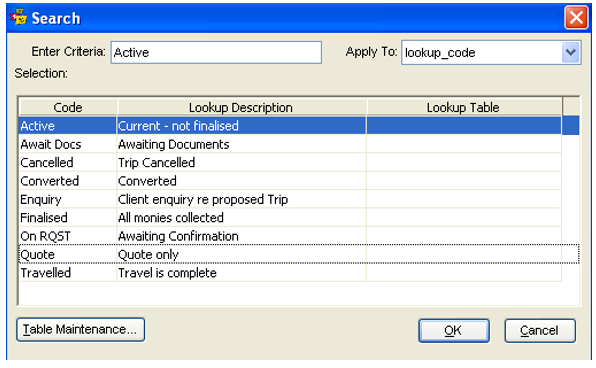Click the Search dialog title bar icon

coord(19,17)
